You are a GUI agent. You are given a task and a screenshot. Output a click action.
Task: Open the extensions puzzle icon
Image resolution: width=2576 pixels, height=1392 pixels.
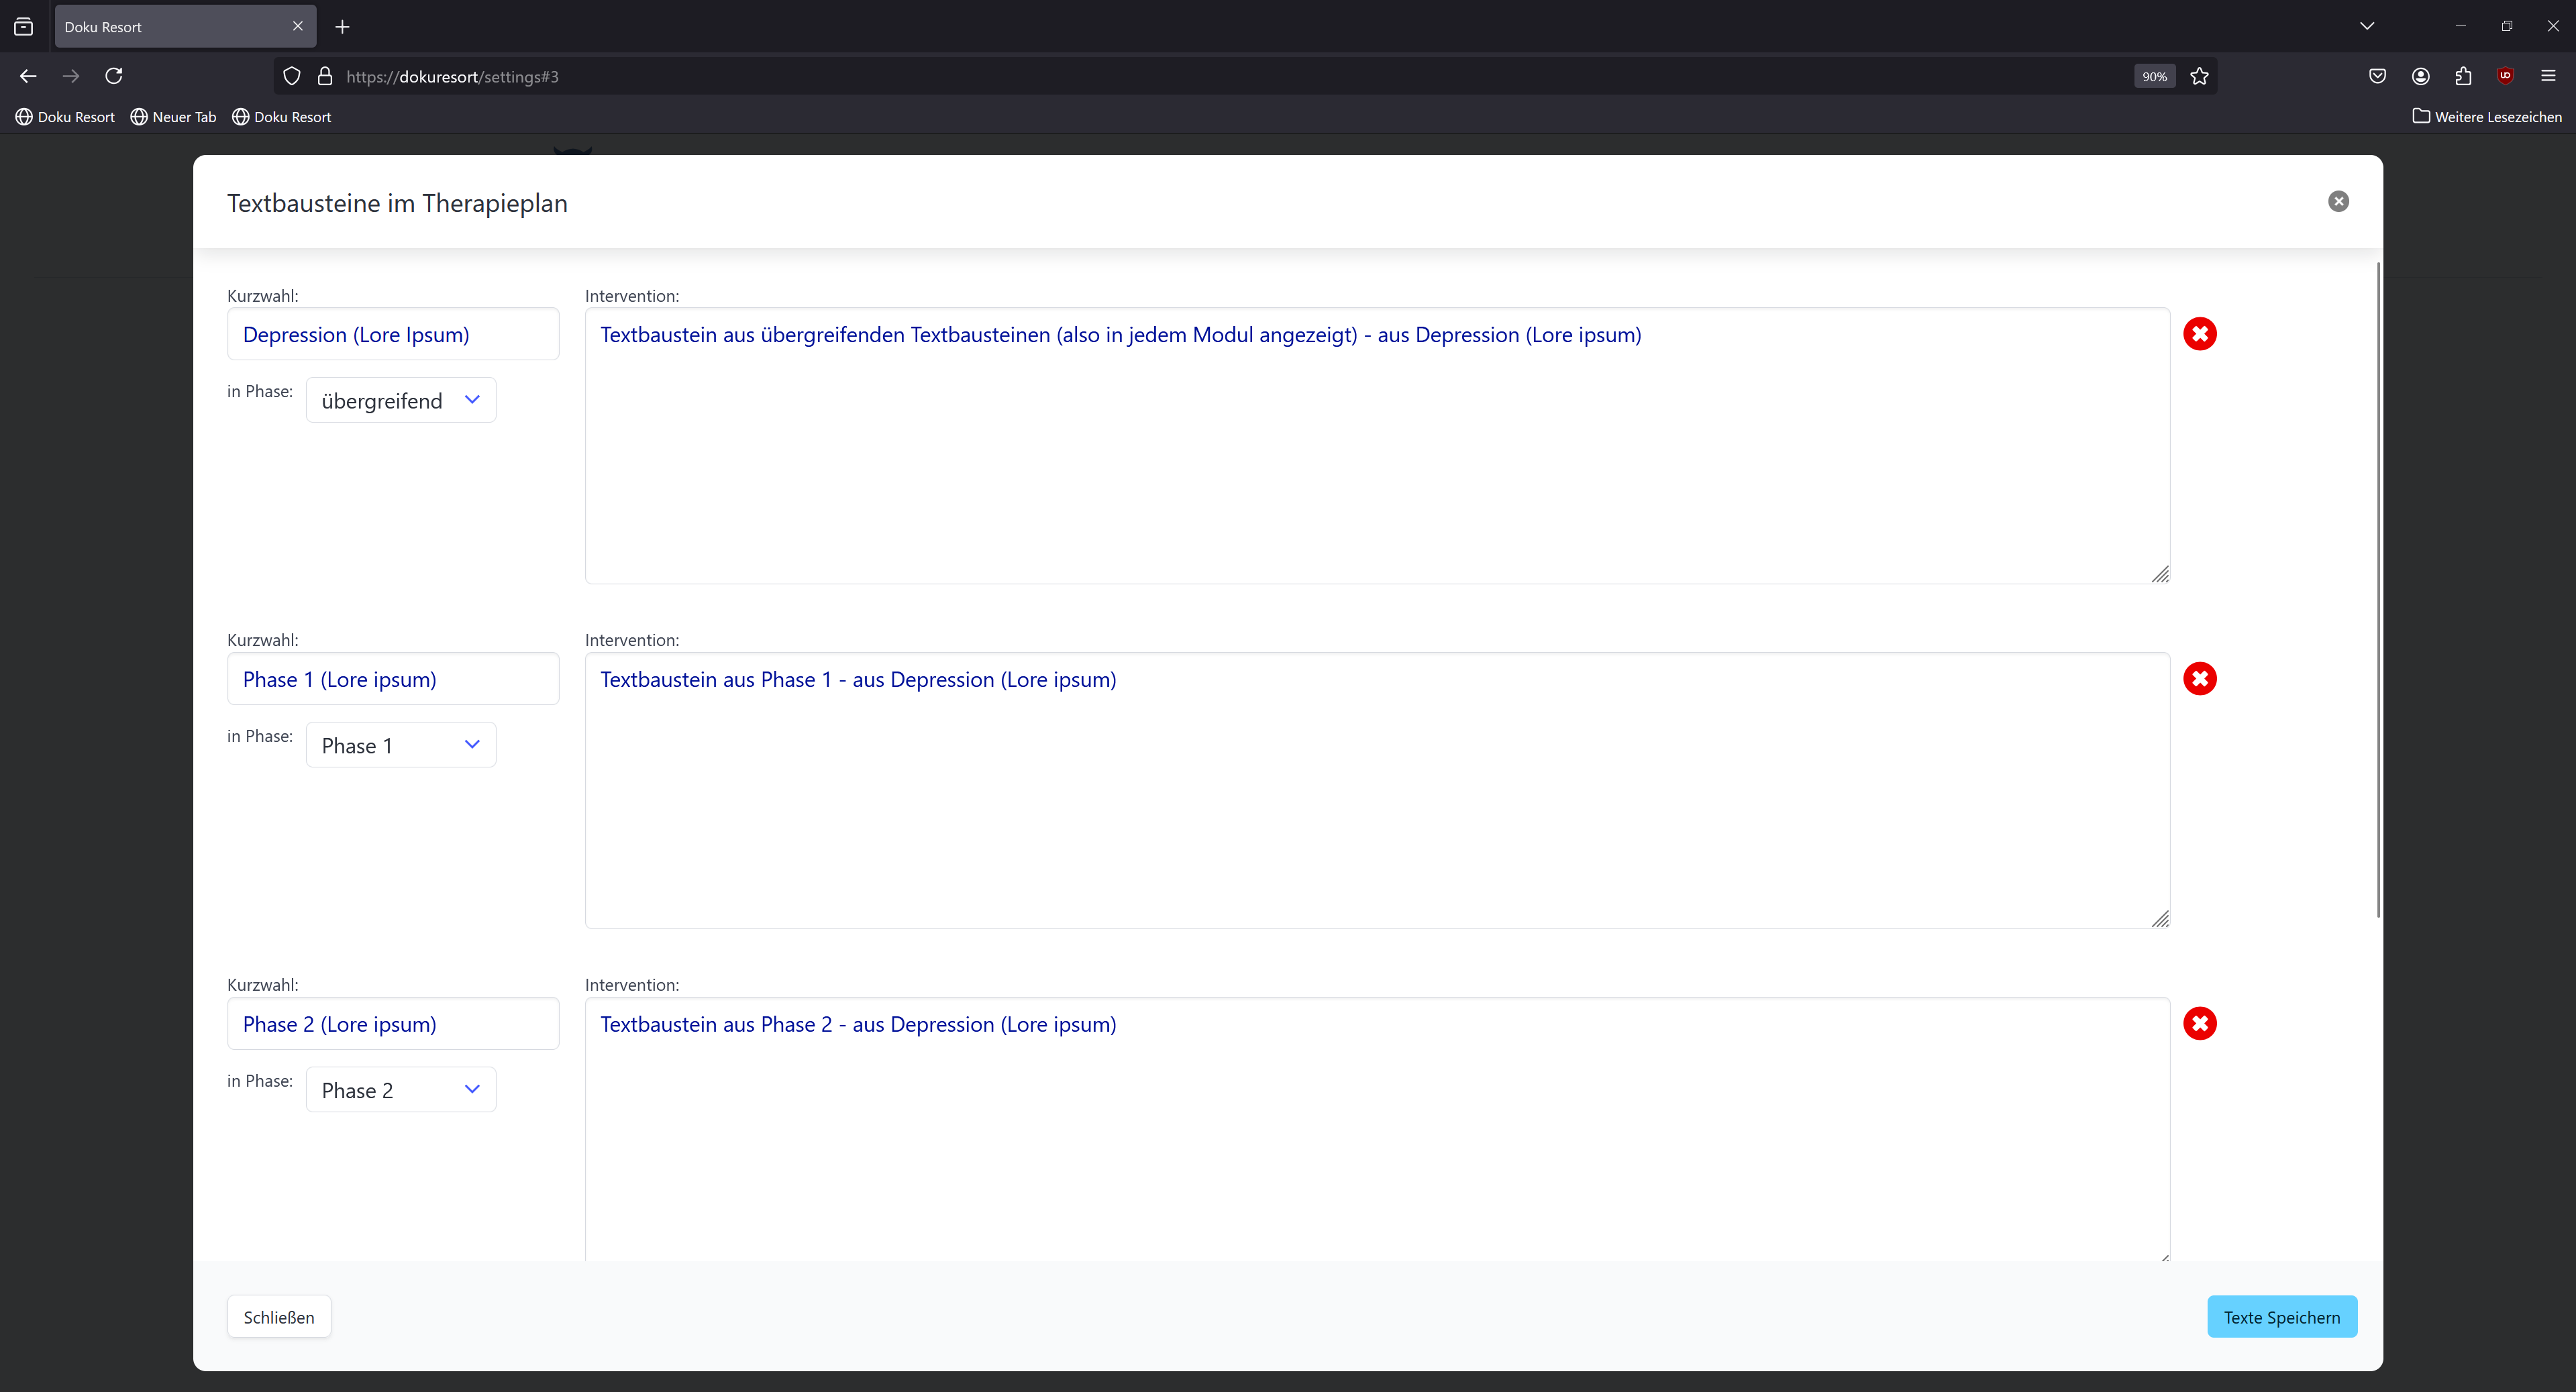click(2463, 76)
